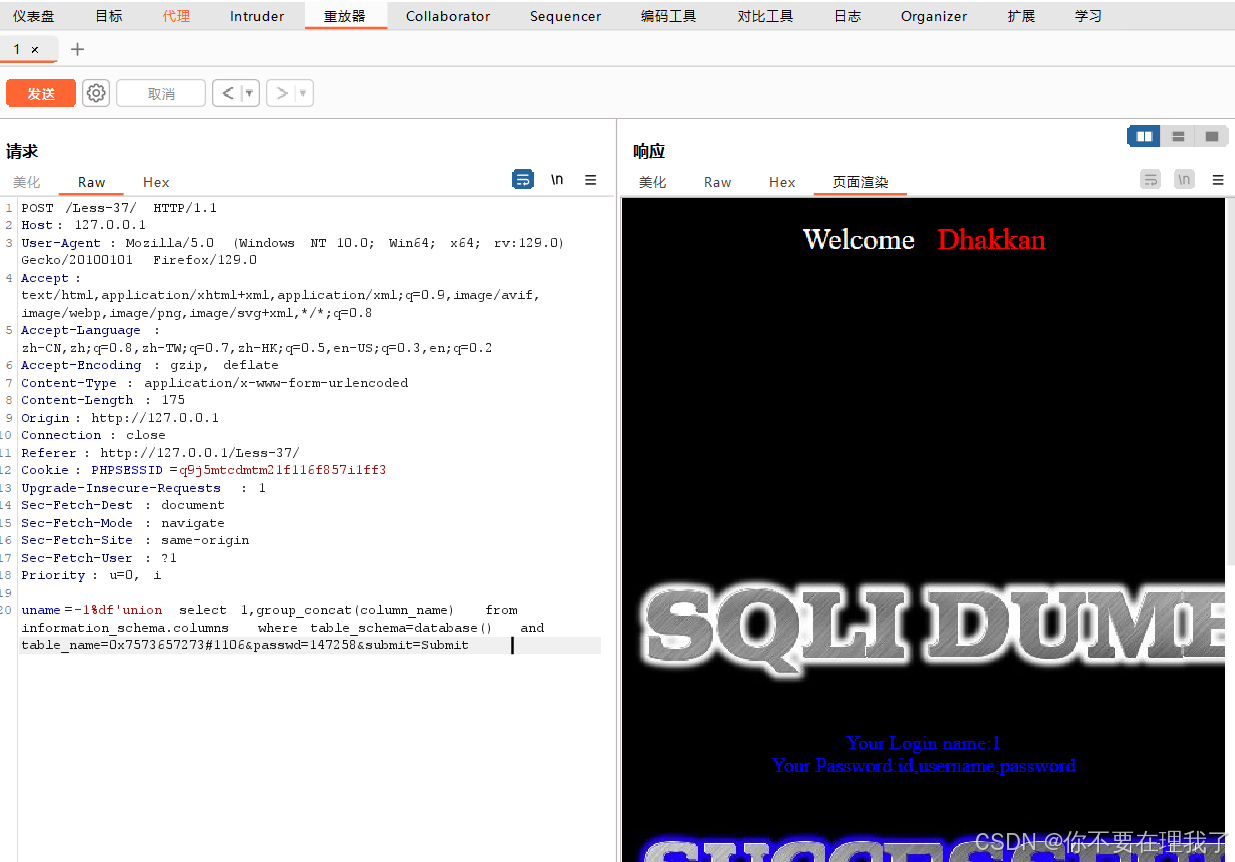This screenshot has width=1235, height=862.
Task: Close Repeater tab 1 with the ×
Action: tap(35, 49)
